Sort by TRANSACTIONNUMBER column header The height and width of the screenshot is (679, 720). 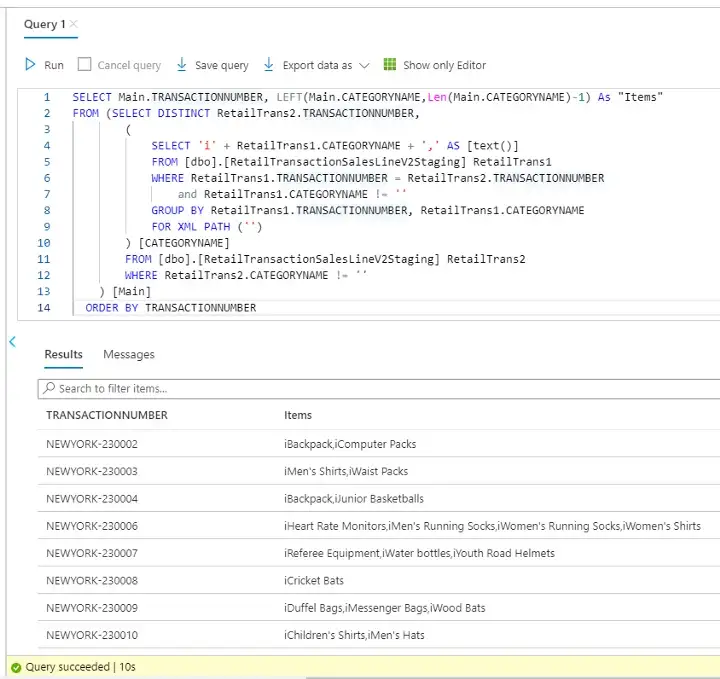107,415
